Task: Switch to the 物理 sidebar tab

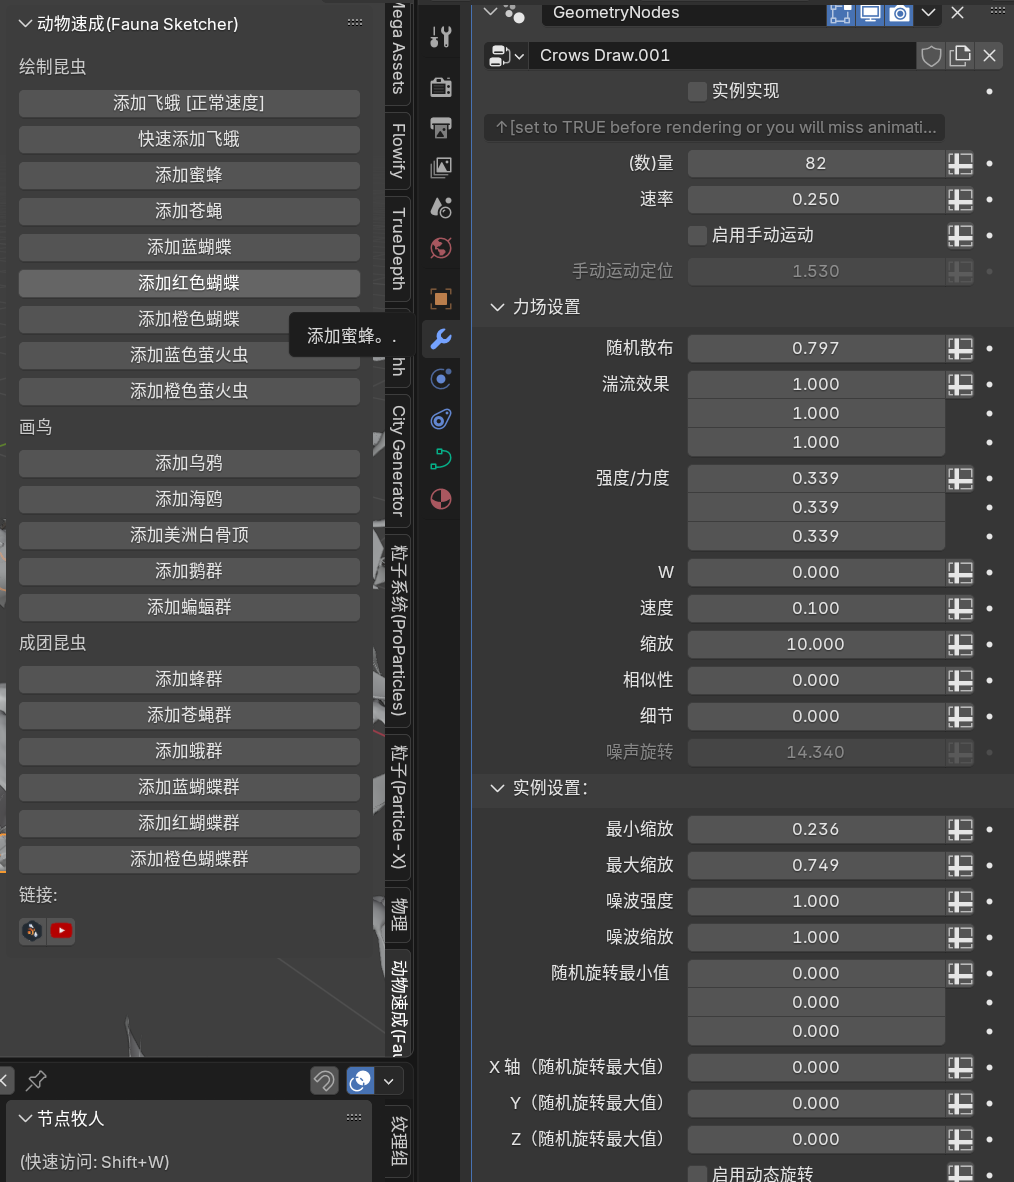Action: click(x=398, y=915)
